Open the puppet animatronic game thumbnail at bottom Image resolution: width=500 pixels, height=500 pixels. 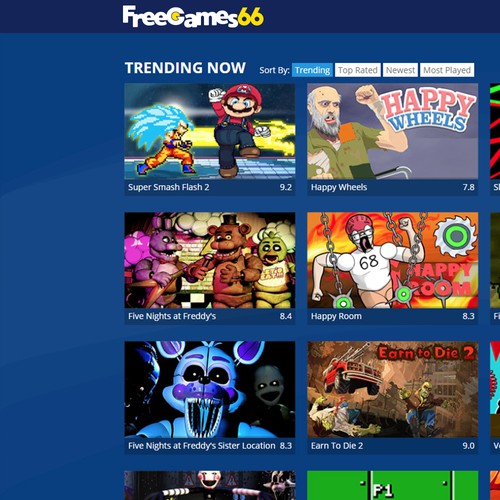(210, 485)
